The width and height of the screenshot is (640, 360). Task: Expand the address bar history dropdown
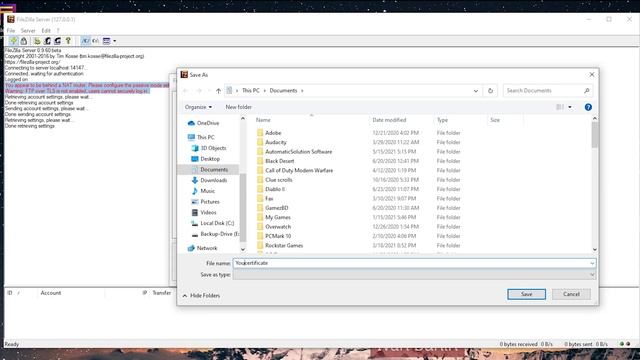pyautogui.click(x=476, y=91)
